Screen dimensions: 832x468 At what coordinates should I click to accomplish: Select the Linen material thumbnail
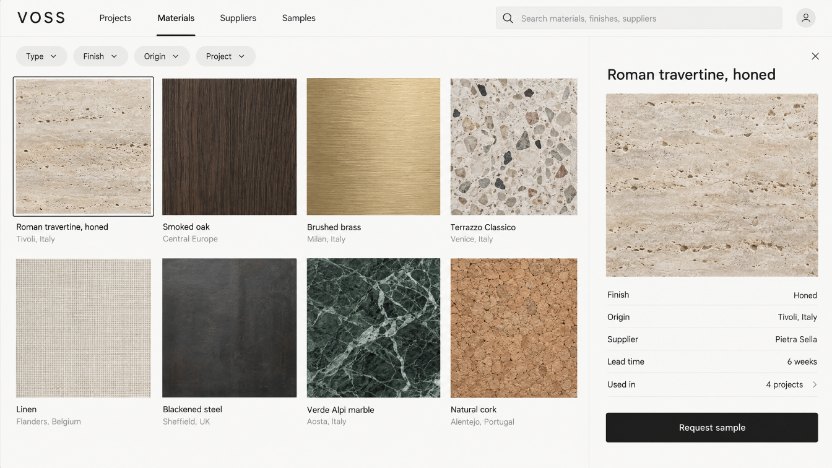(x=83, y=328)
